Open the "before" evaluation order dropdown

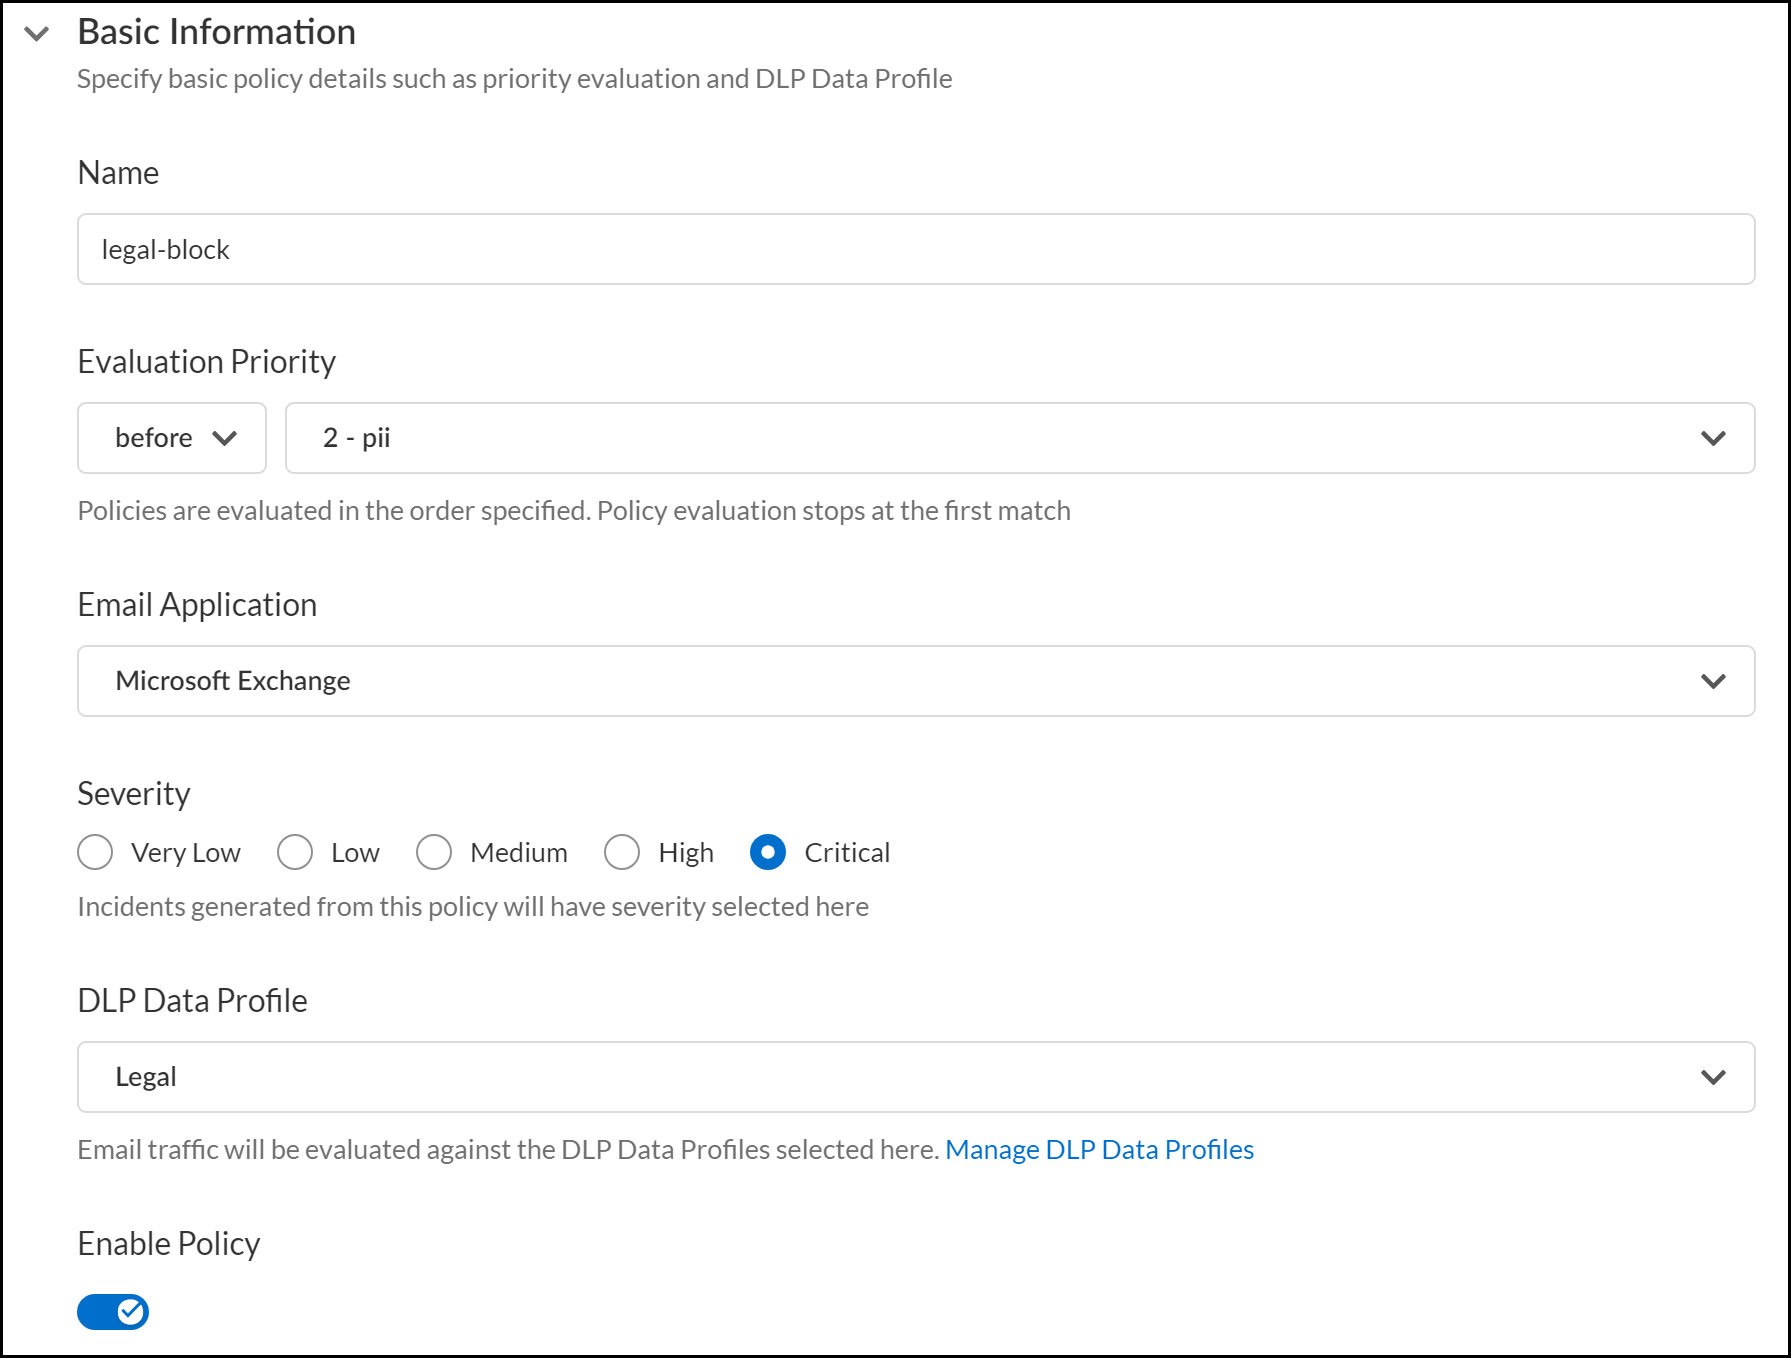[x=171, y=437]
